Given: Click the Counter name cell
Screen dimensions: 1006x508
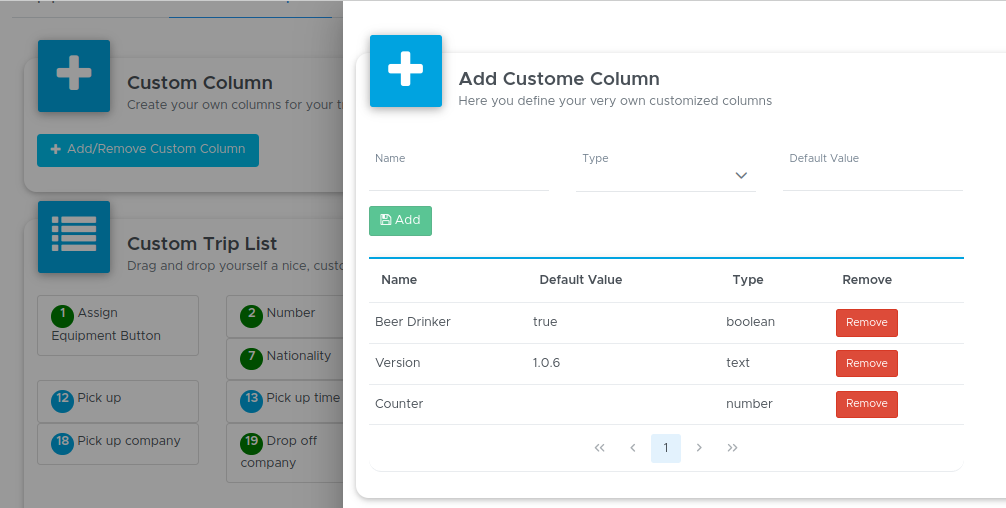Looking at the screenshot, I should click(x=399, y=404).
